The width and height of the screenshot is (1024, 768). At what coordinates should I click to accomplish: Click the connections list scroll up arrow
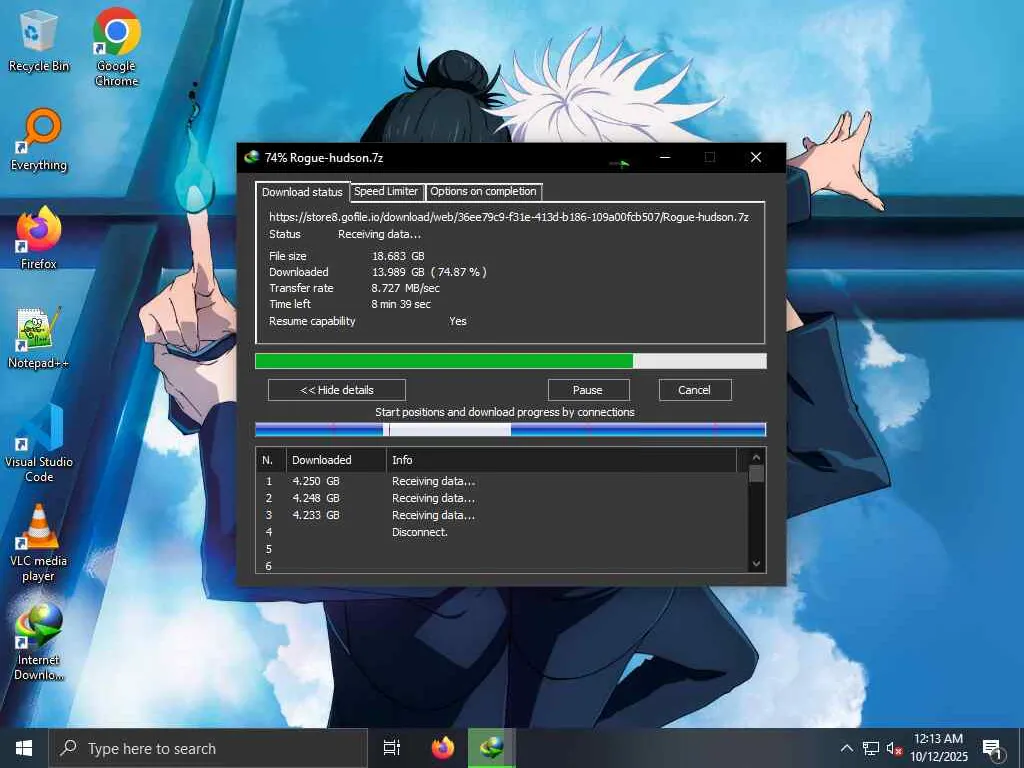tap(756, 457)
